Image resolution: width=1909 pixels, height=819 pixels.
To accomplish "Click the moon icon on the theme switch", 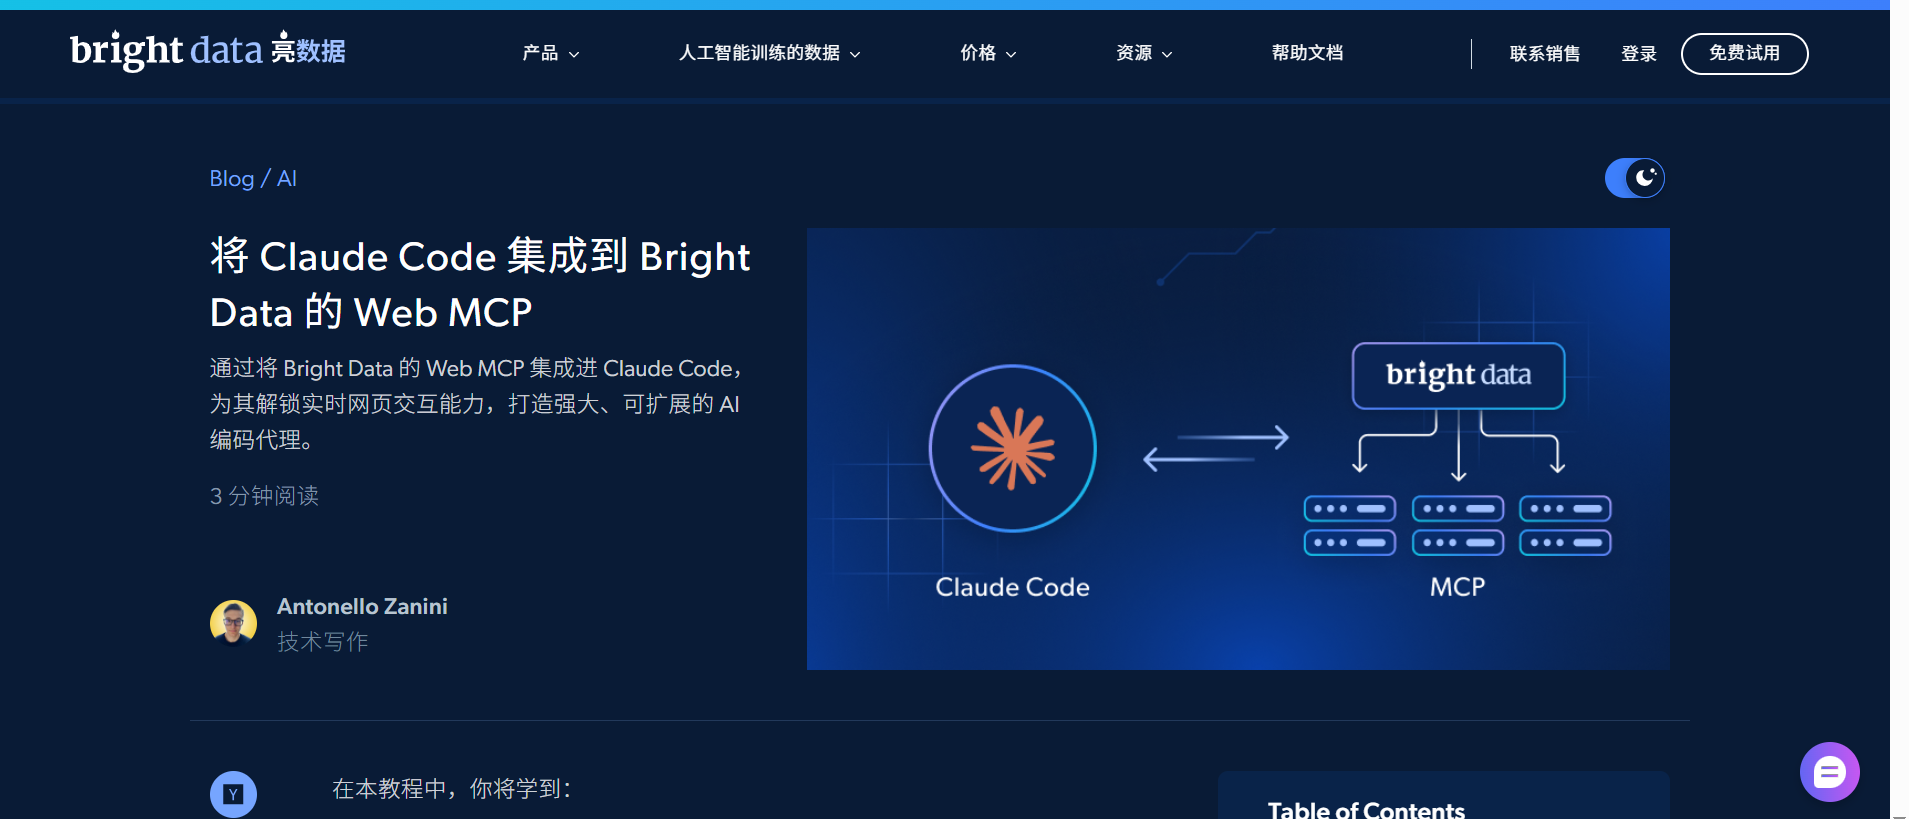I will [1645, 178].
